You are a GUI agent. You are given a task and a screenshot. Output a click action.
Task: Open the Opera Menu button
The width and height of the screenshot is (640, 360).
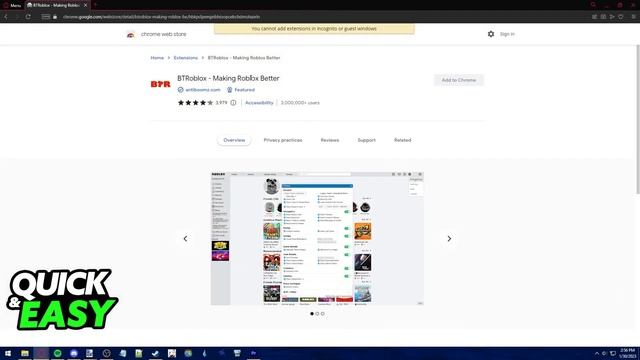12,5
